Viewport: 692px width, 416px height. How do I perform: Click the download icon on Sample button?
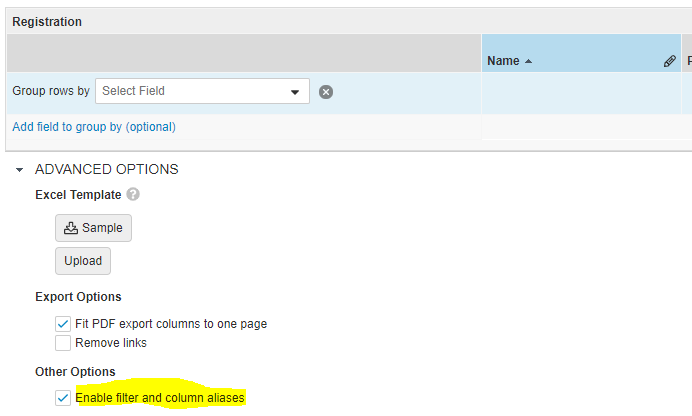pos(71,228)
